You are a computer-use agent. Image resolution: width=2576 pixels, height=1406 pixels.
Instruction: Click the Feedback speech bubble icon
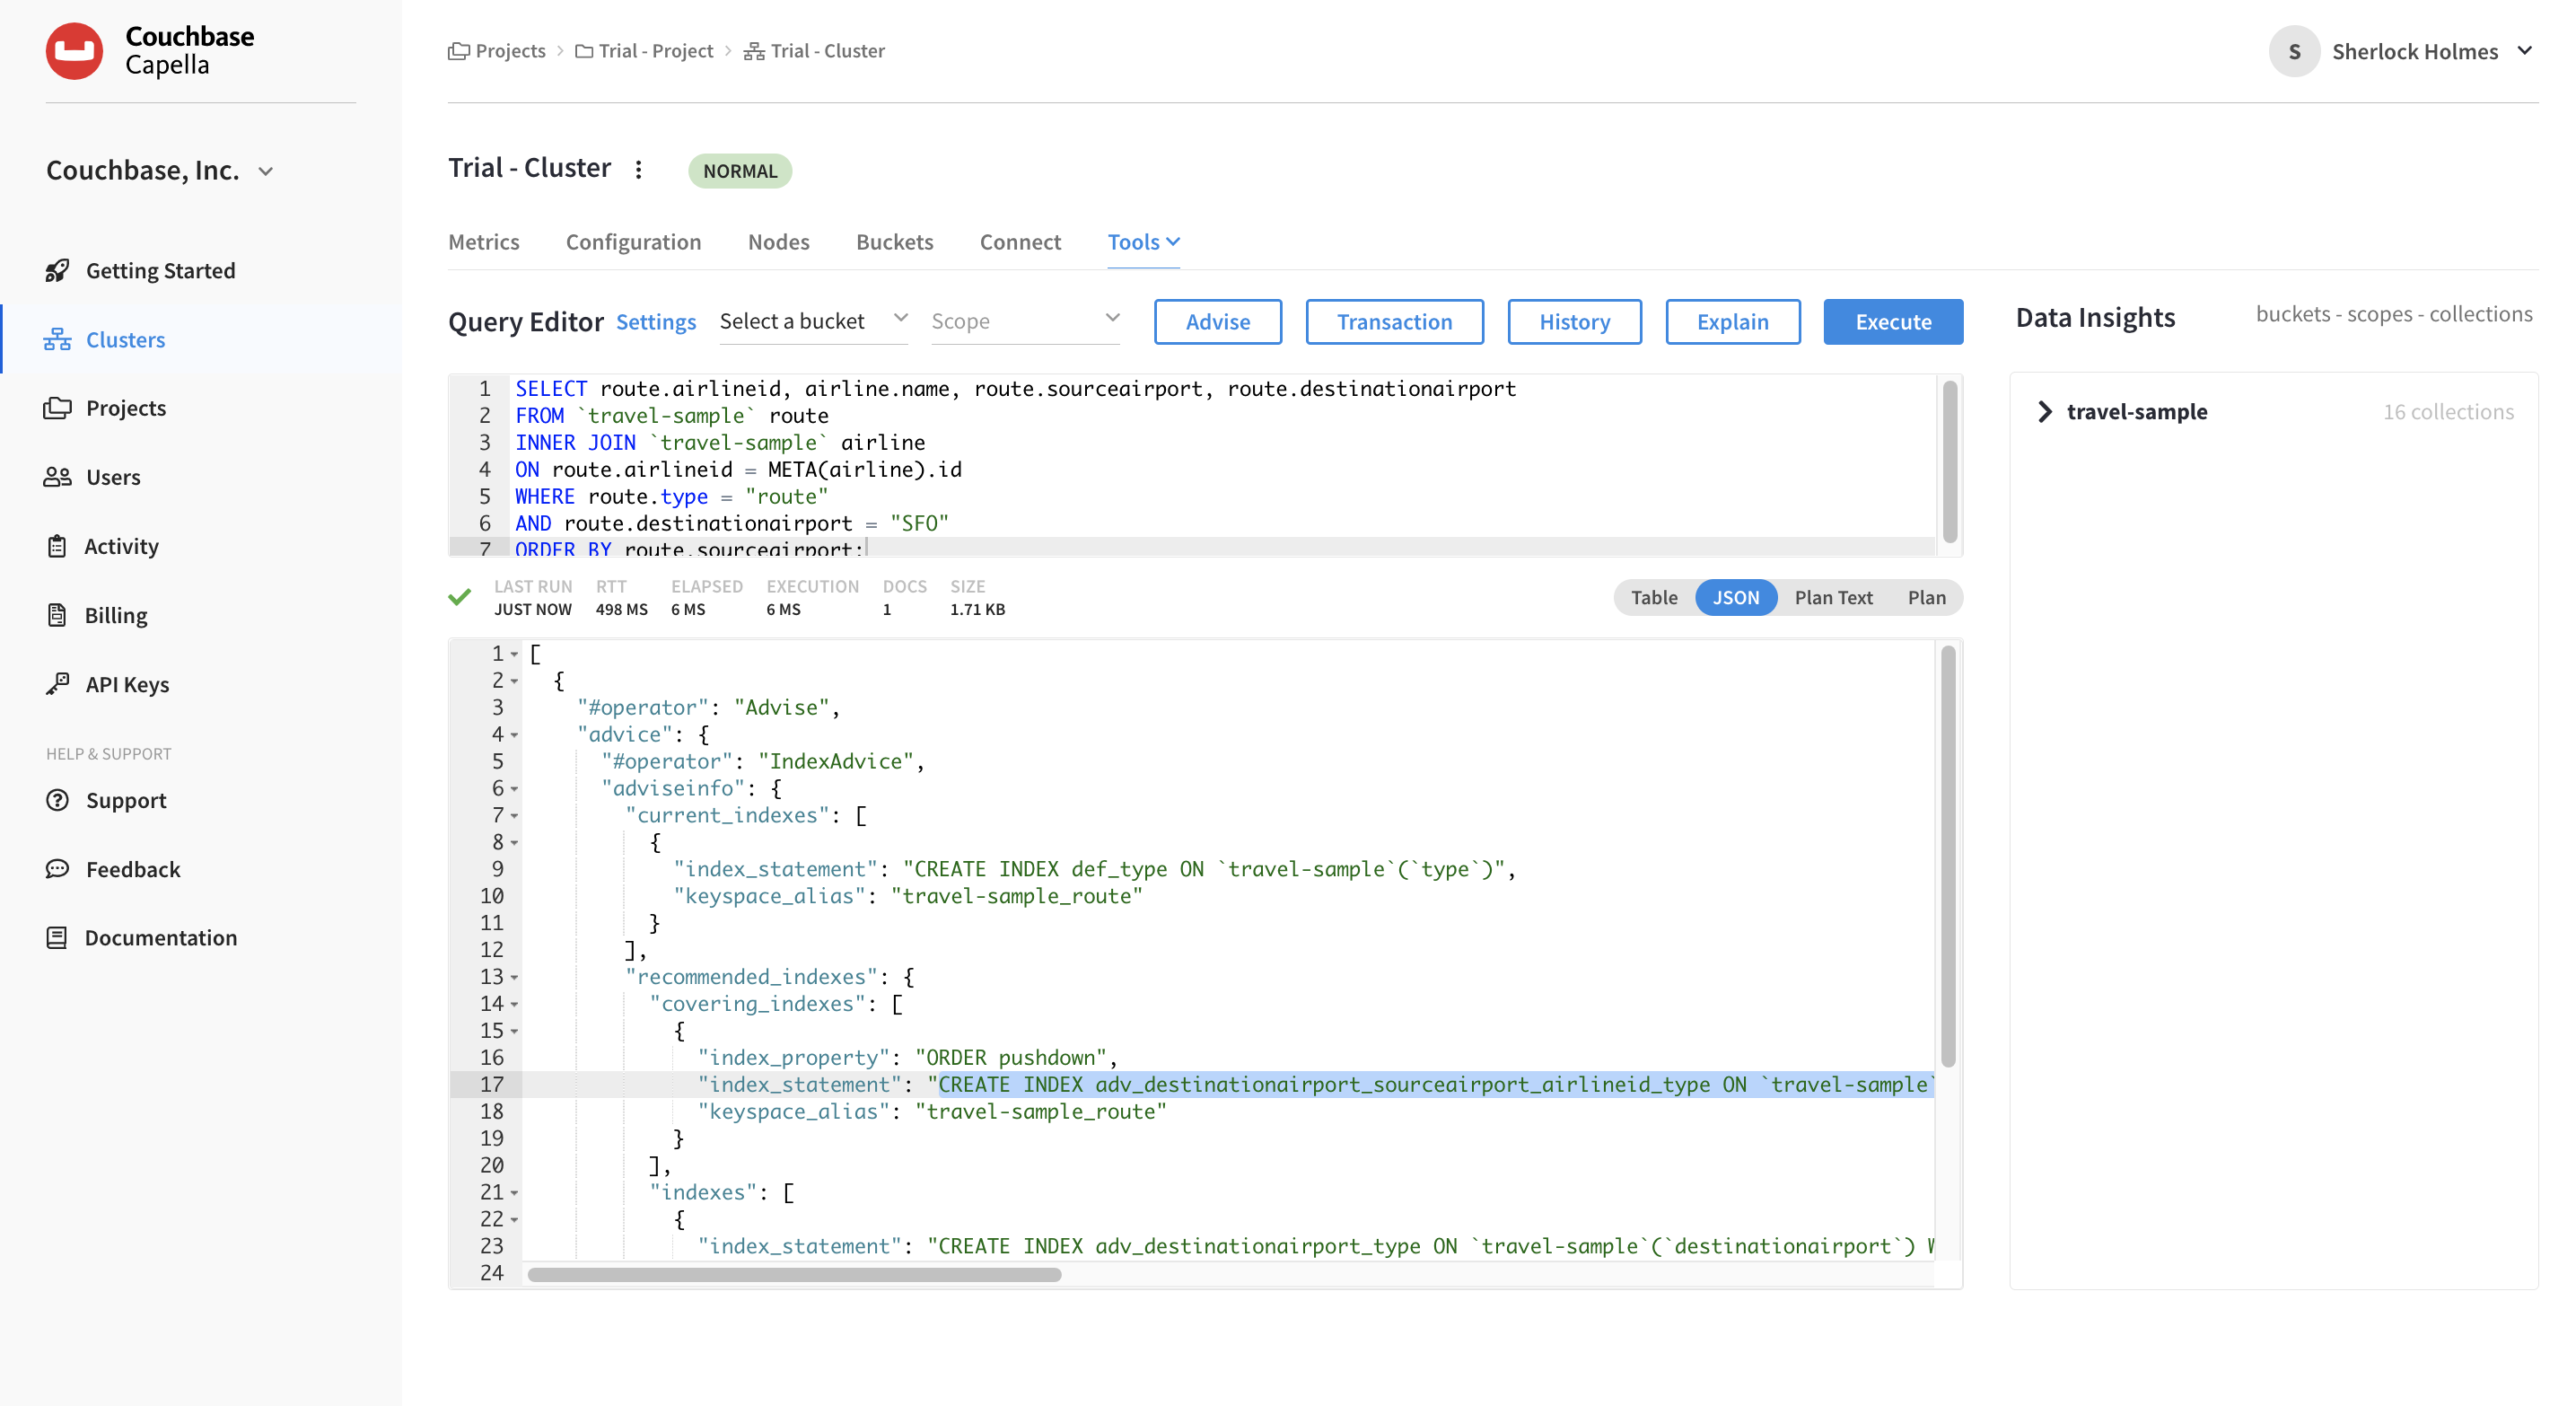(57, 868)
